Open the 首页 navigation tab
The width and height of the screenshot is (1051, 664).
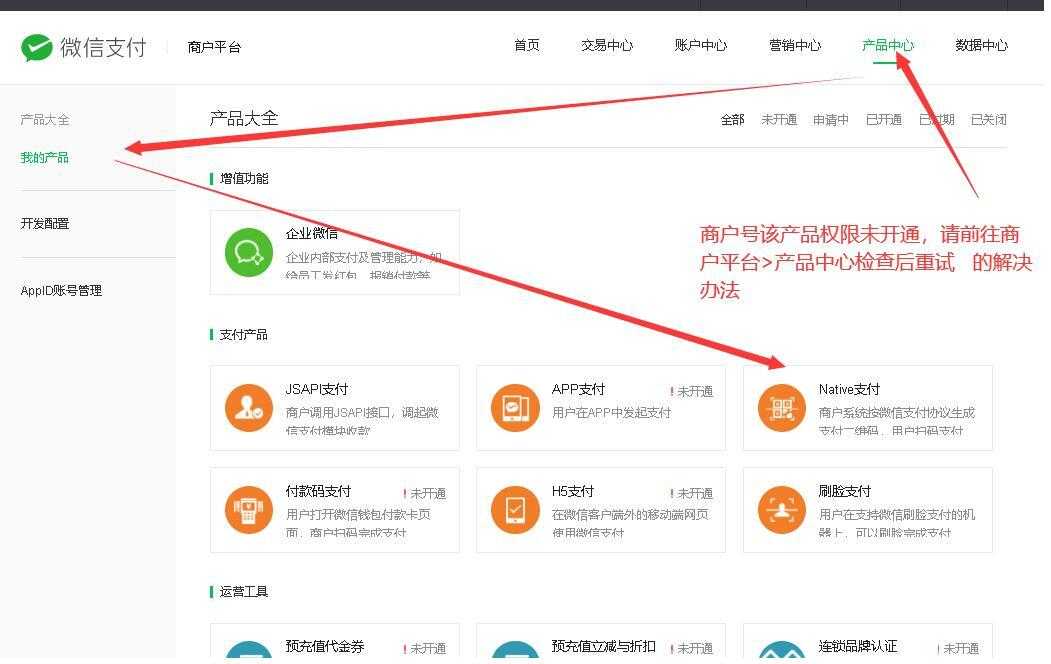527,46
